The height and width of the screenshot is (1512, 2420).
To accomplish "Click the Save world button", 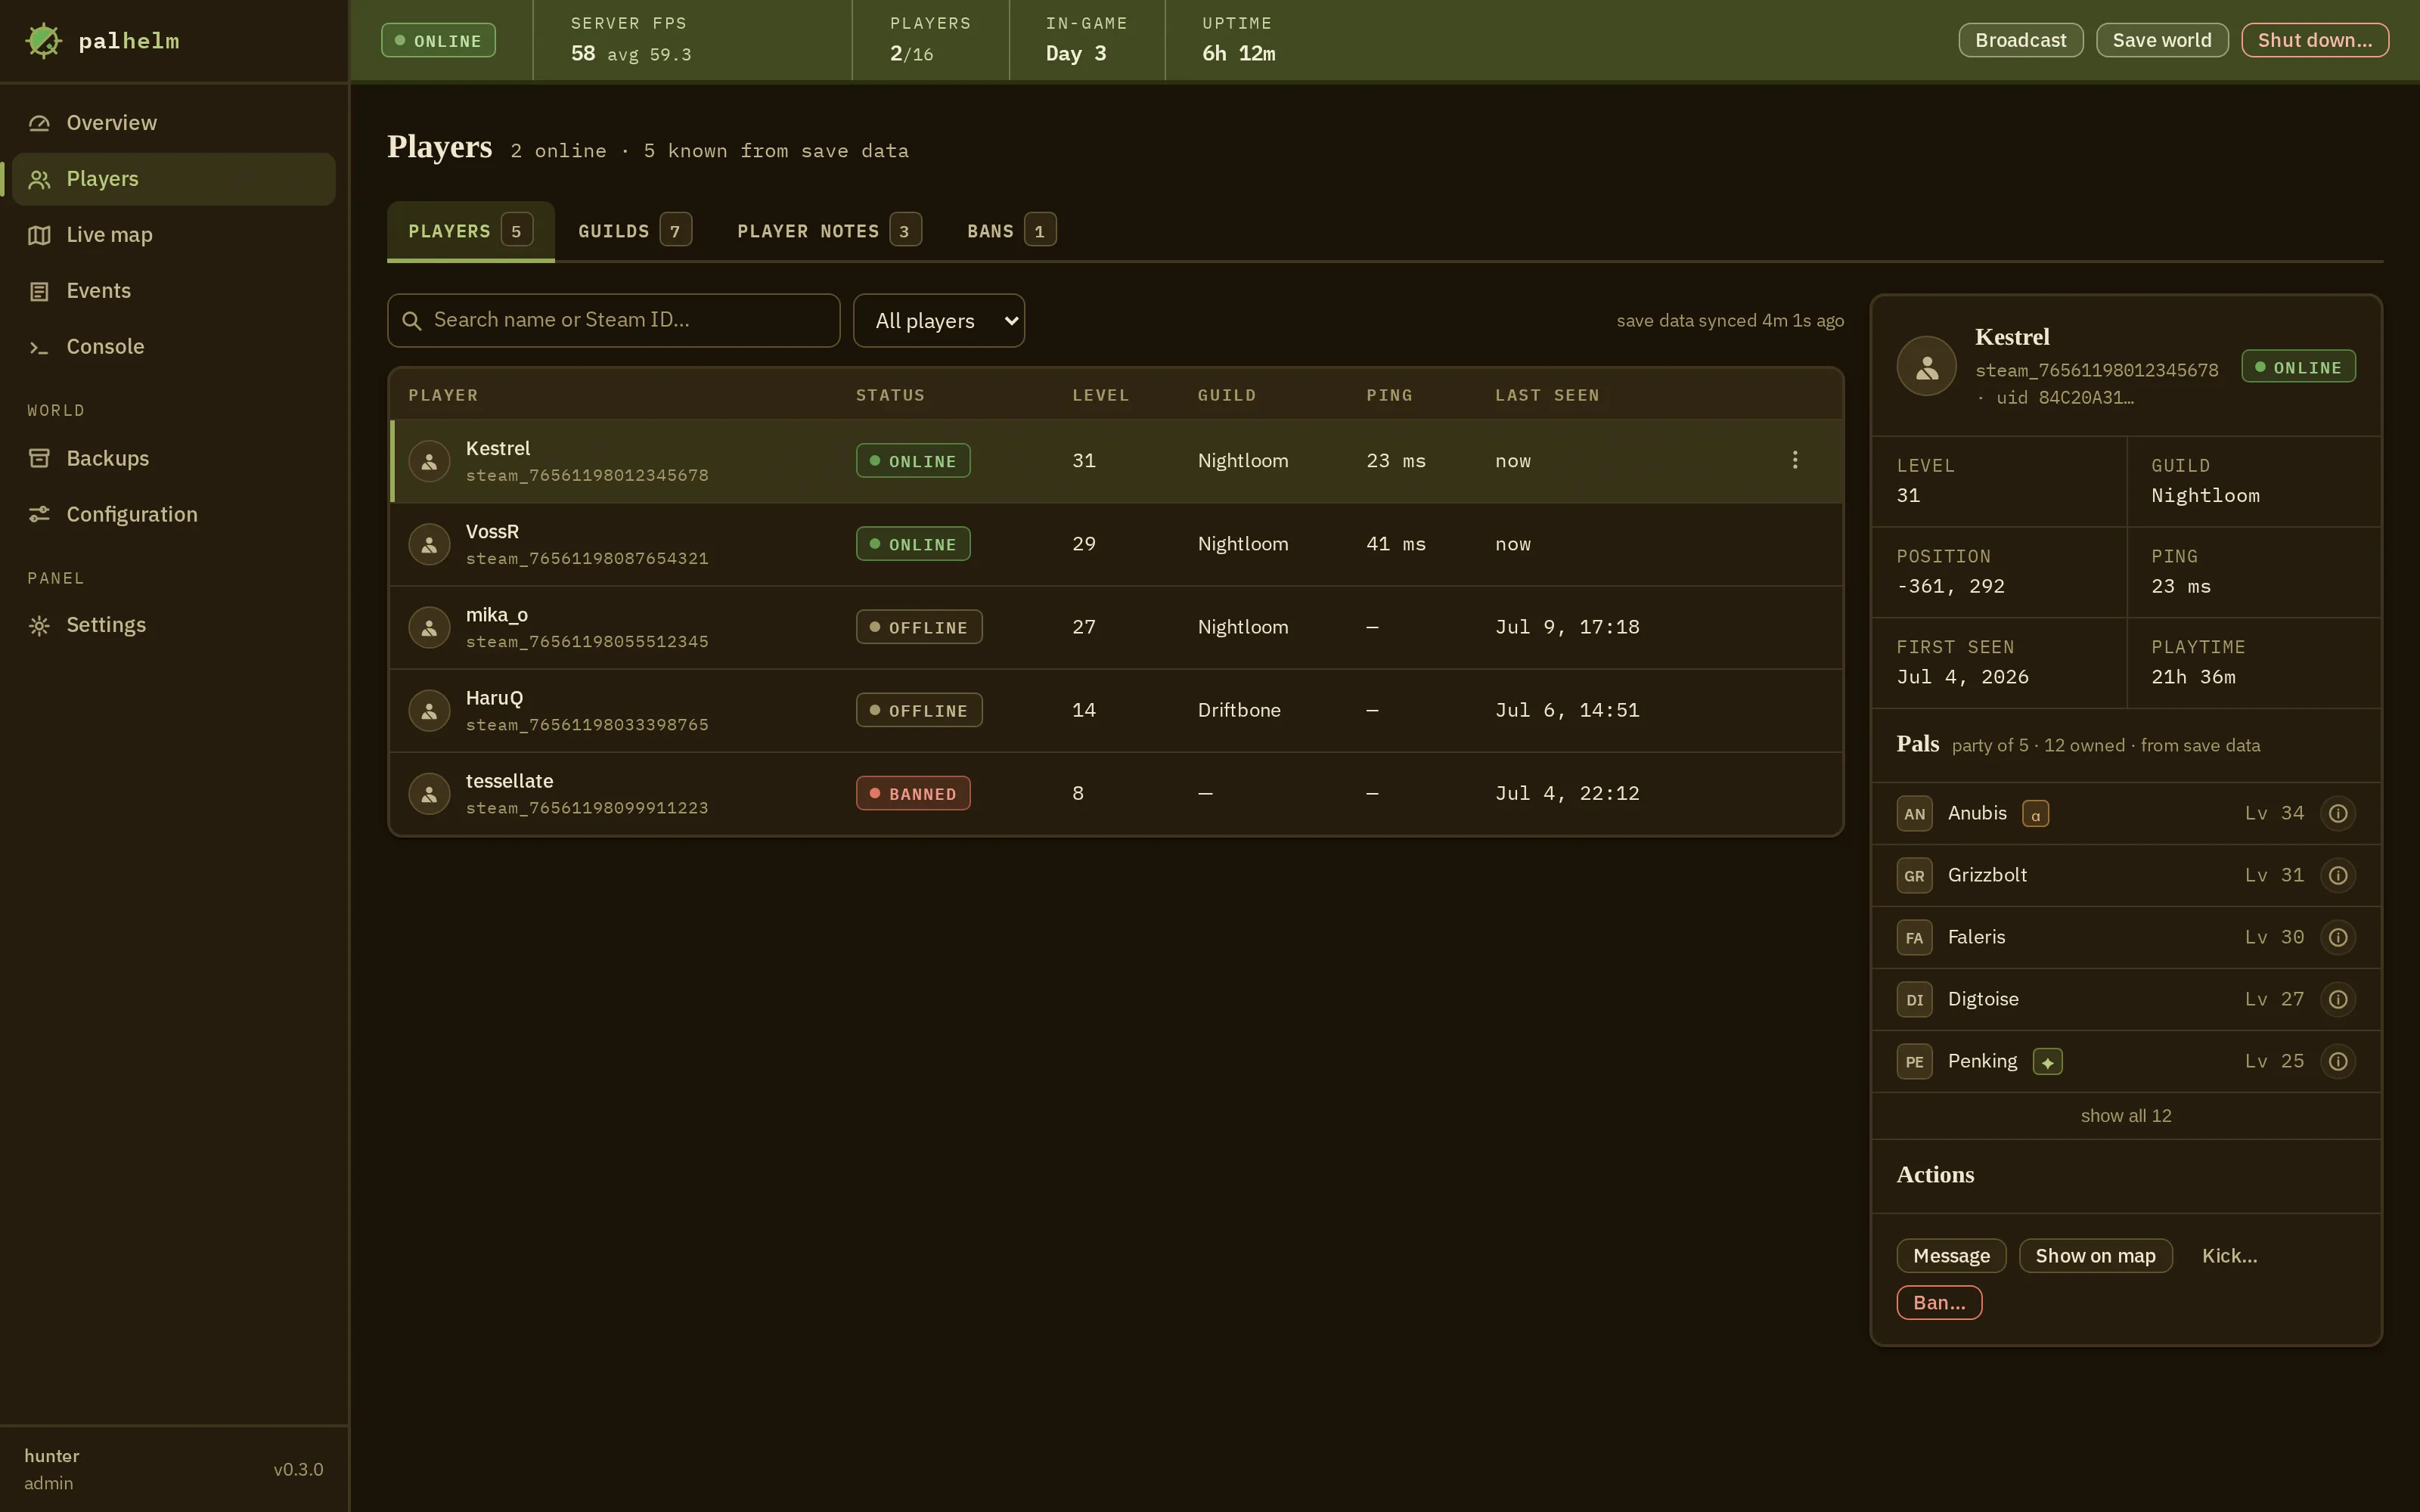I will (2161, 40).
